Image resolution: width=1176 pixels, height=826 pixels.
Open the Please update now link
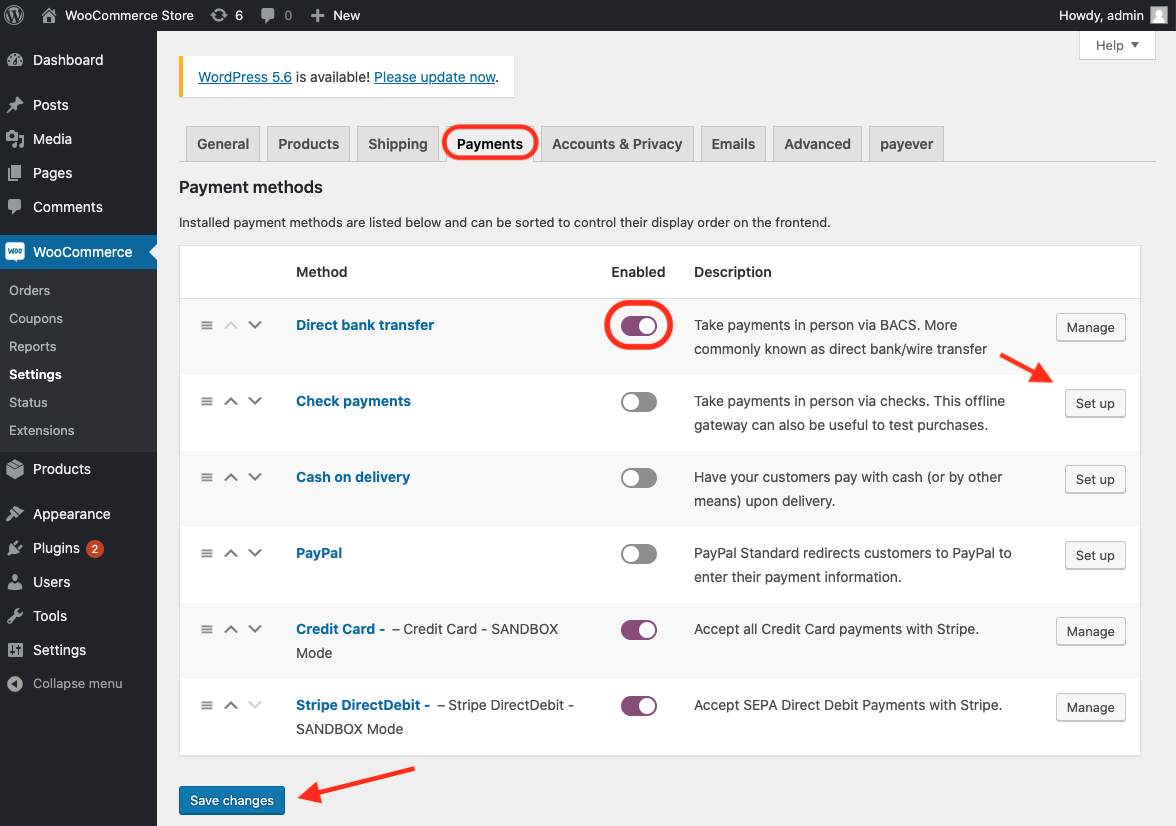[x=435, y=77]
